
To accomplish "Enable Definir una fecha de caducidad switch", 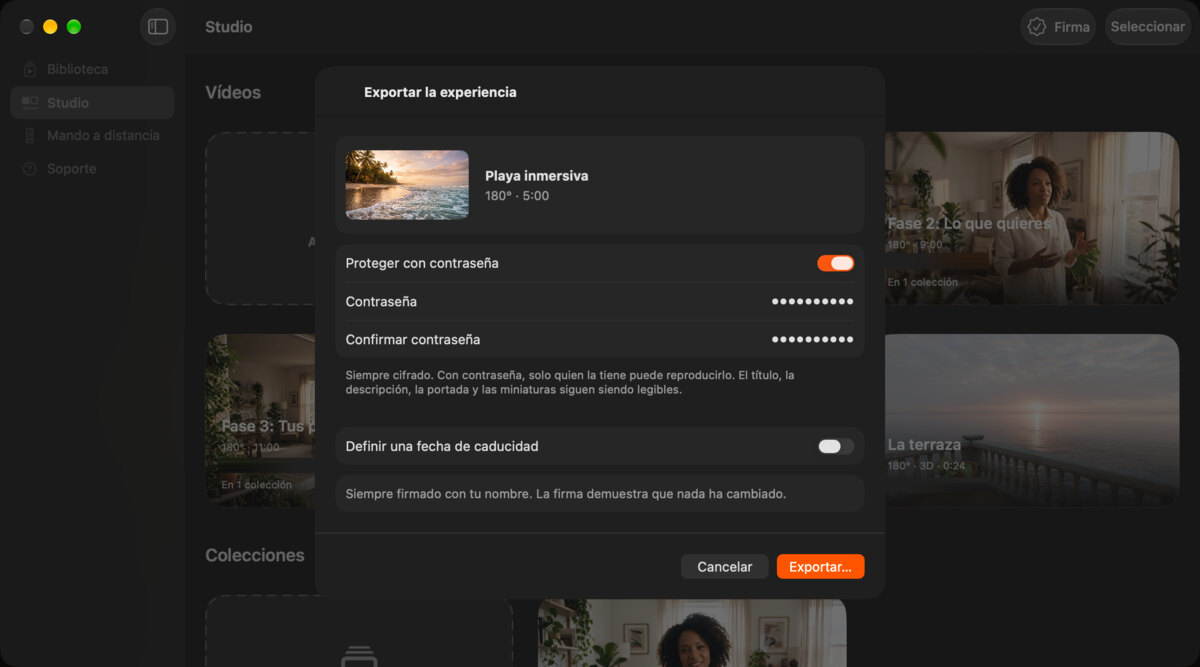I will [x=835, y=446].
